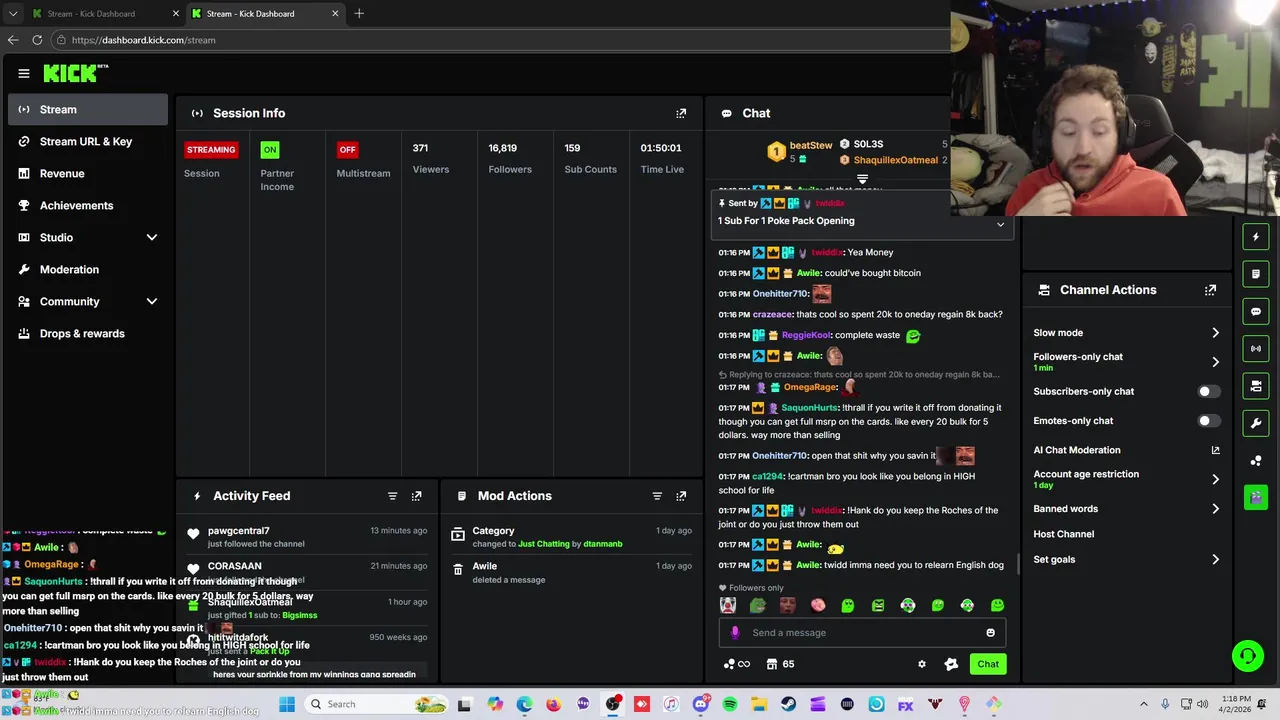1280x720 pixels.
Task: Click the broadcast signal icon in right rail
Action: click(x=1256, y=348)
